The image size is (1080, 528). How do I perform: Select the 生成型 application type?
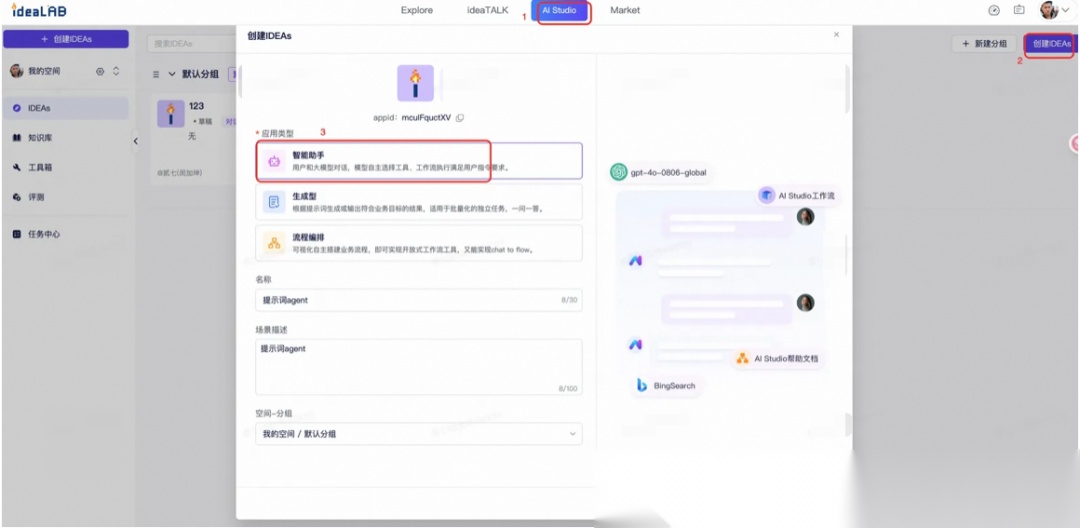click(419, 202)
